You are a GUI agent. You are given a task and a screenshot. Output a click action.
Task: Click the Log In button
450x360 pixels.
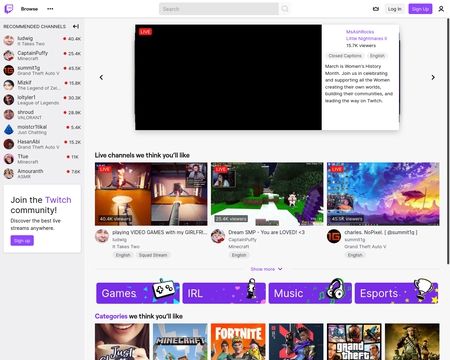pyautogui.click(x=395, y=9)
